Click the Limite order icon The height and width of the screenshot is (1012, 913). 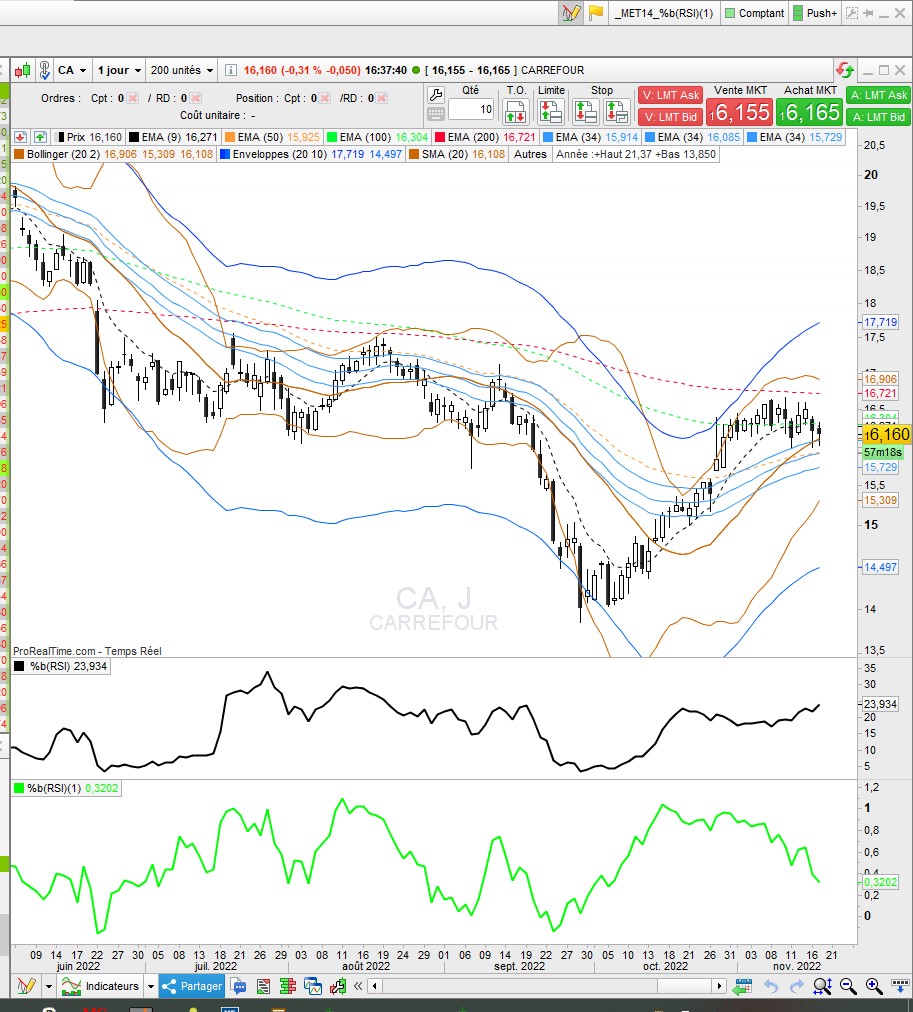(550, 112)
